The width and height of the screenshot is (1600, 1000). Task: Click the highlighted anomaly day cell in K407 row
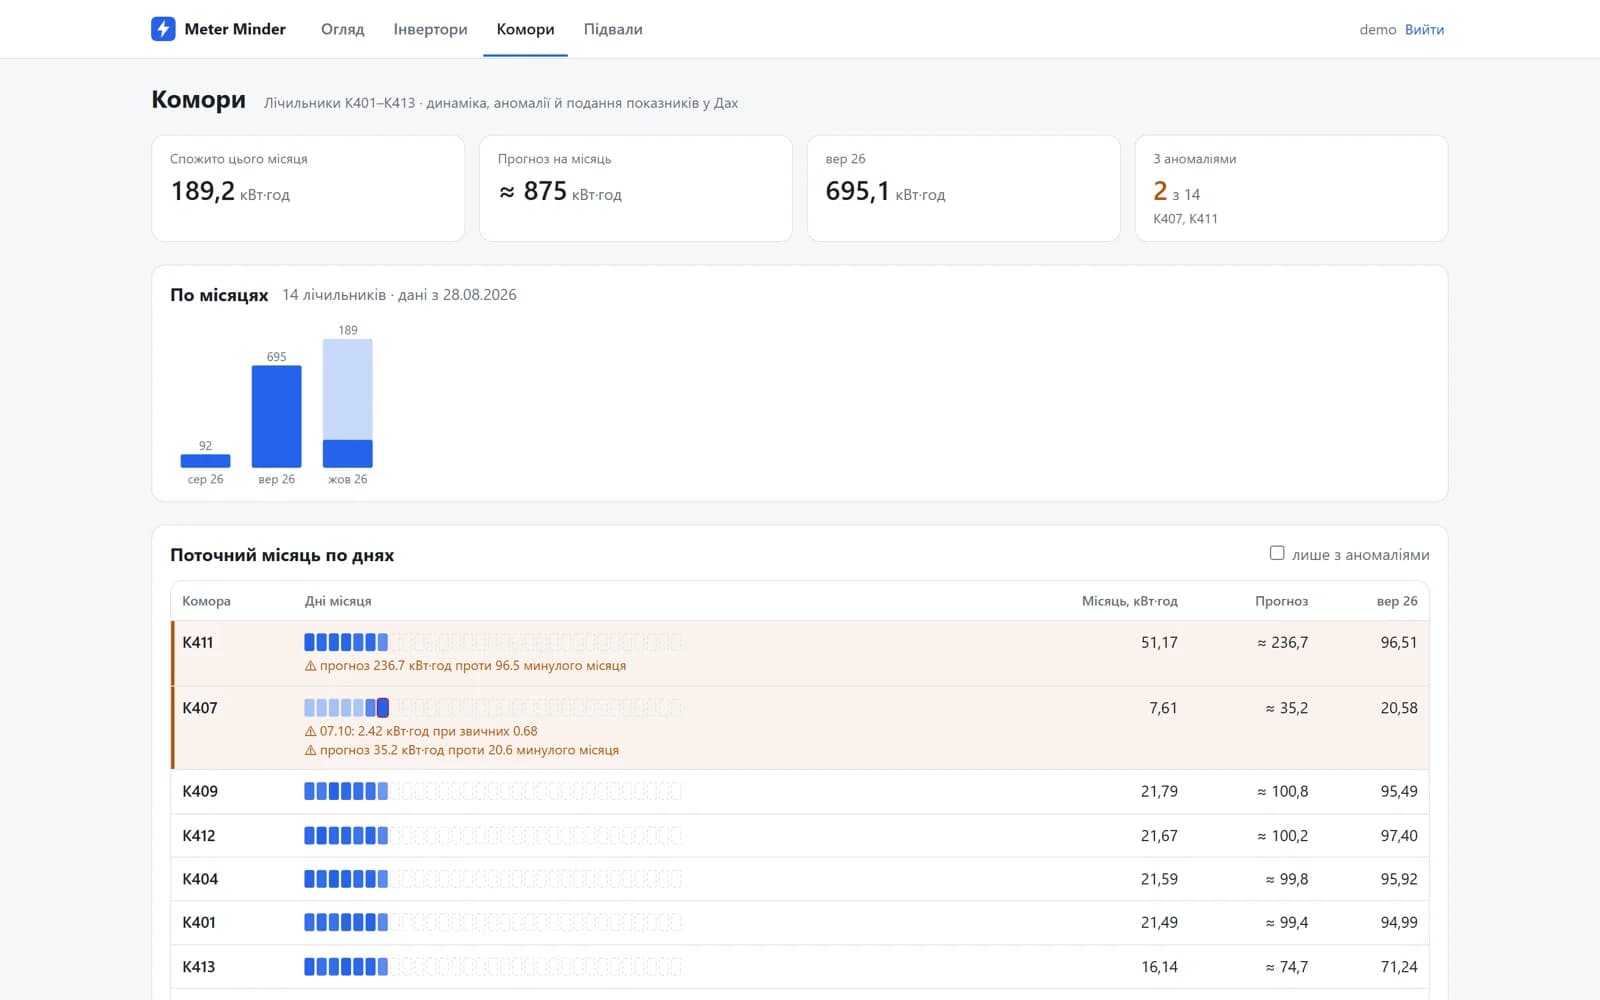pyautogui.click(x=383, y=708)
